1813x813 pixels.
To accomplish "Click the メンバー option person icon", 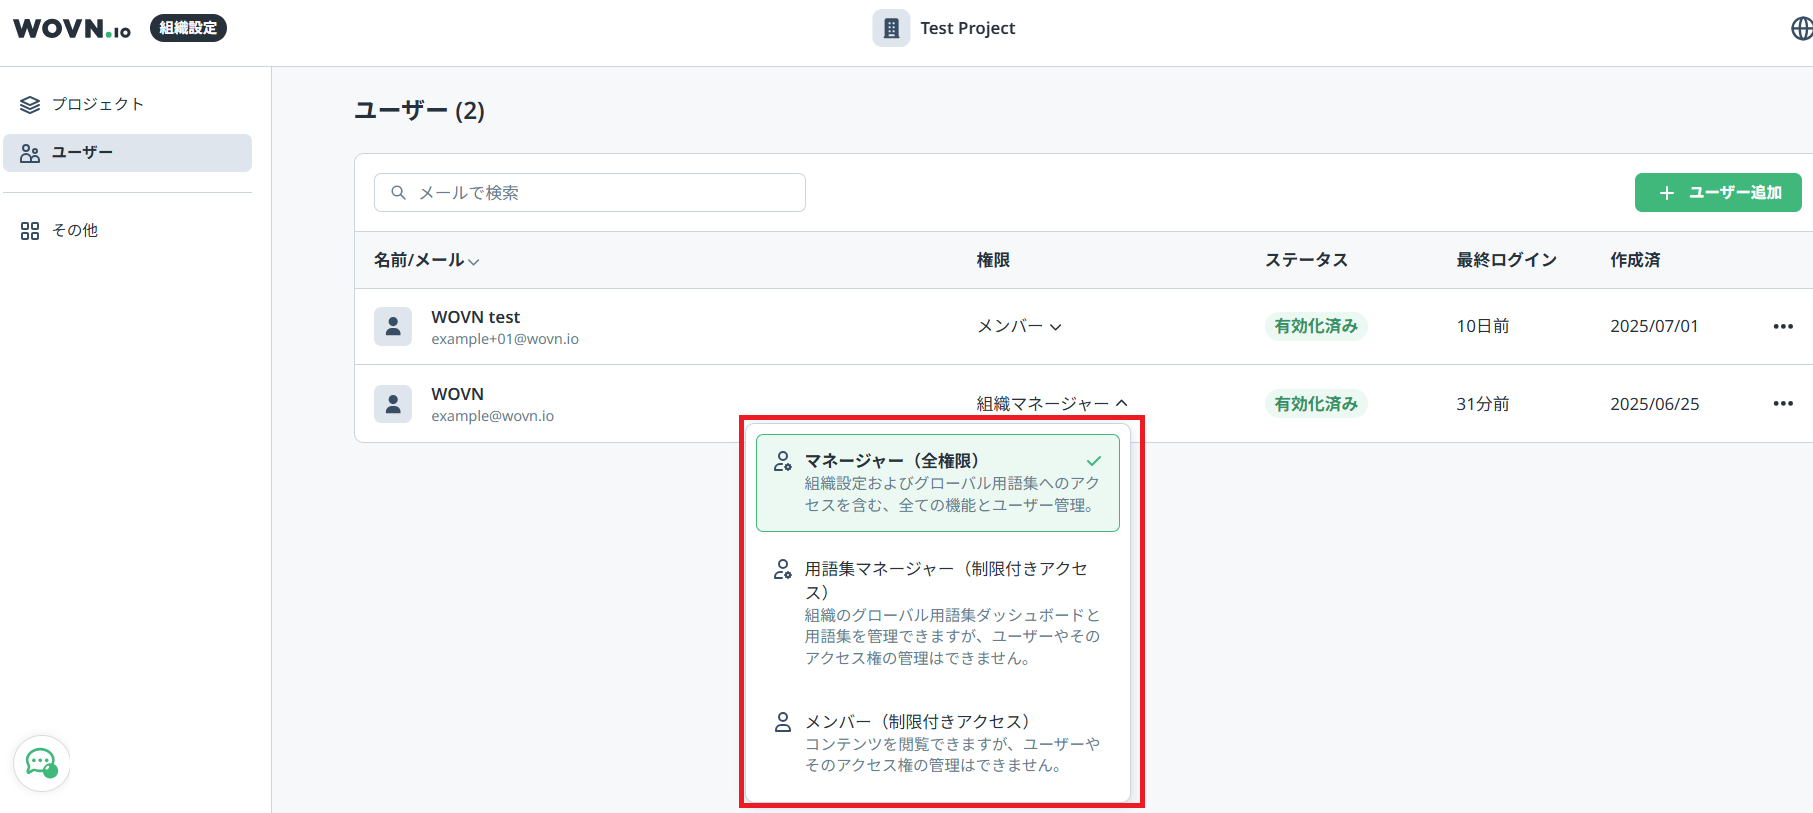I will (783, 722).
